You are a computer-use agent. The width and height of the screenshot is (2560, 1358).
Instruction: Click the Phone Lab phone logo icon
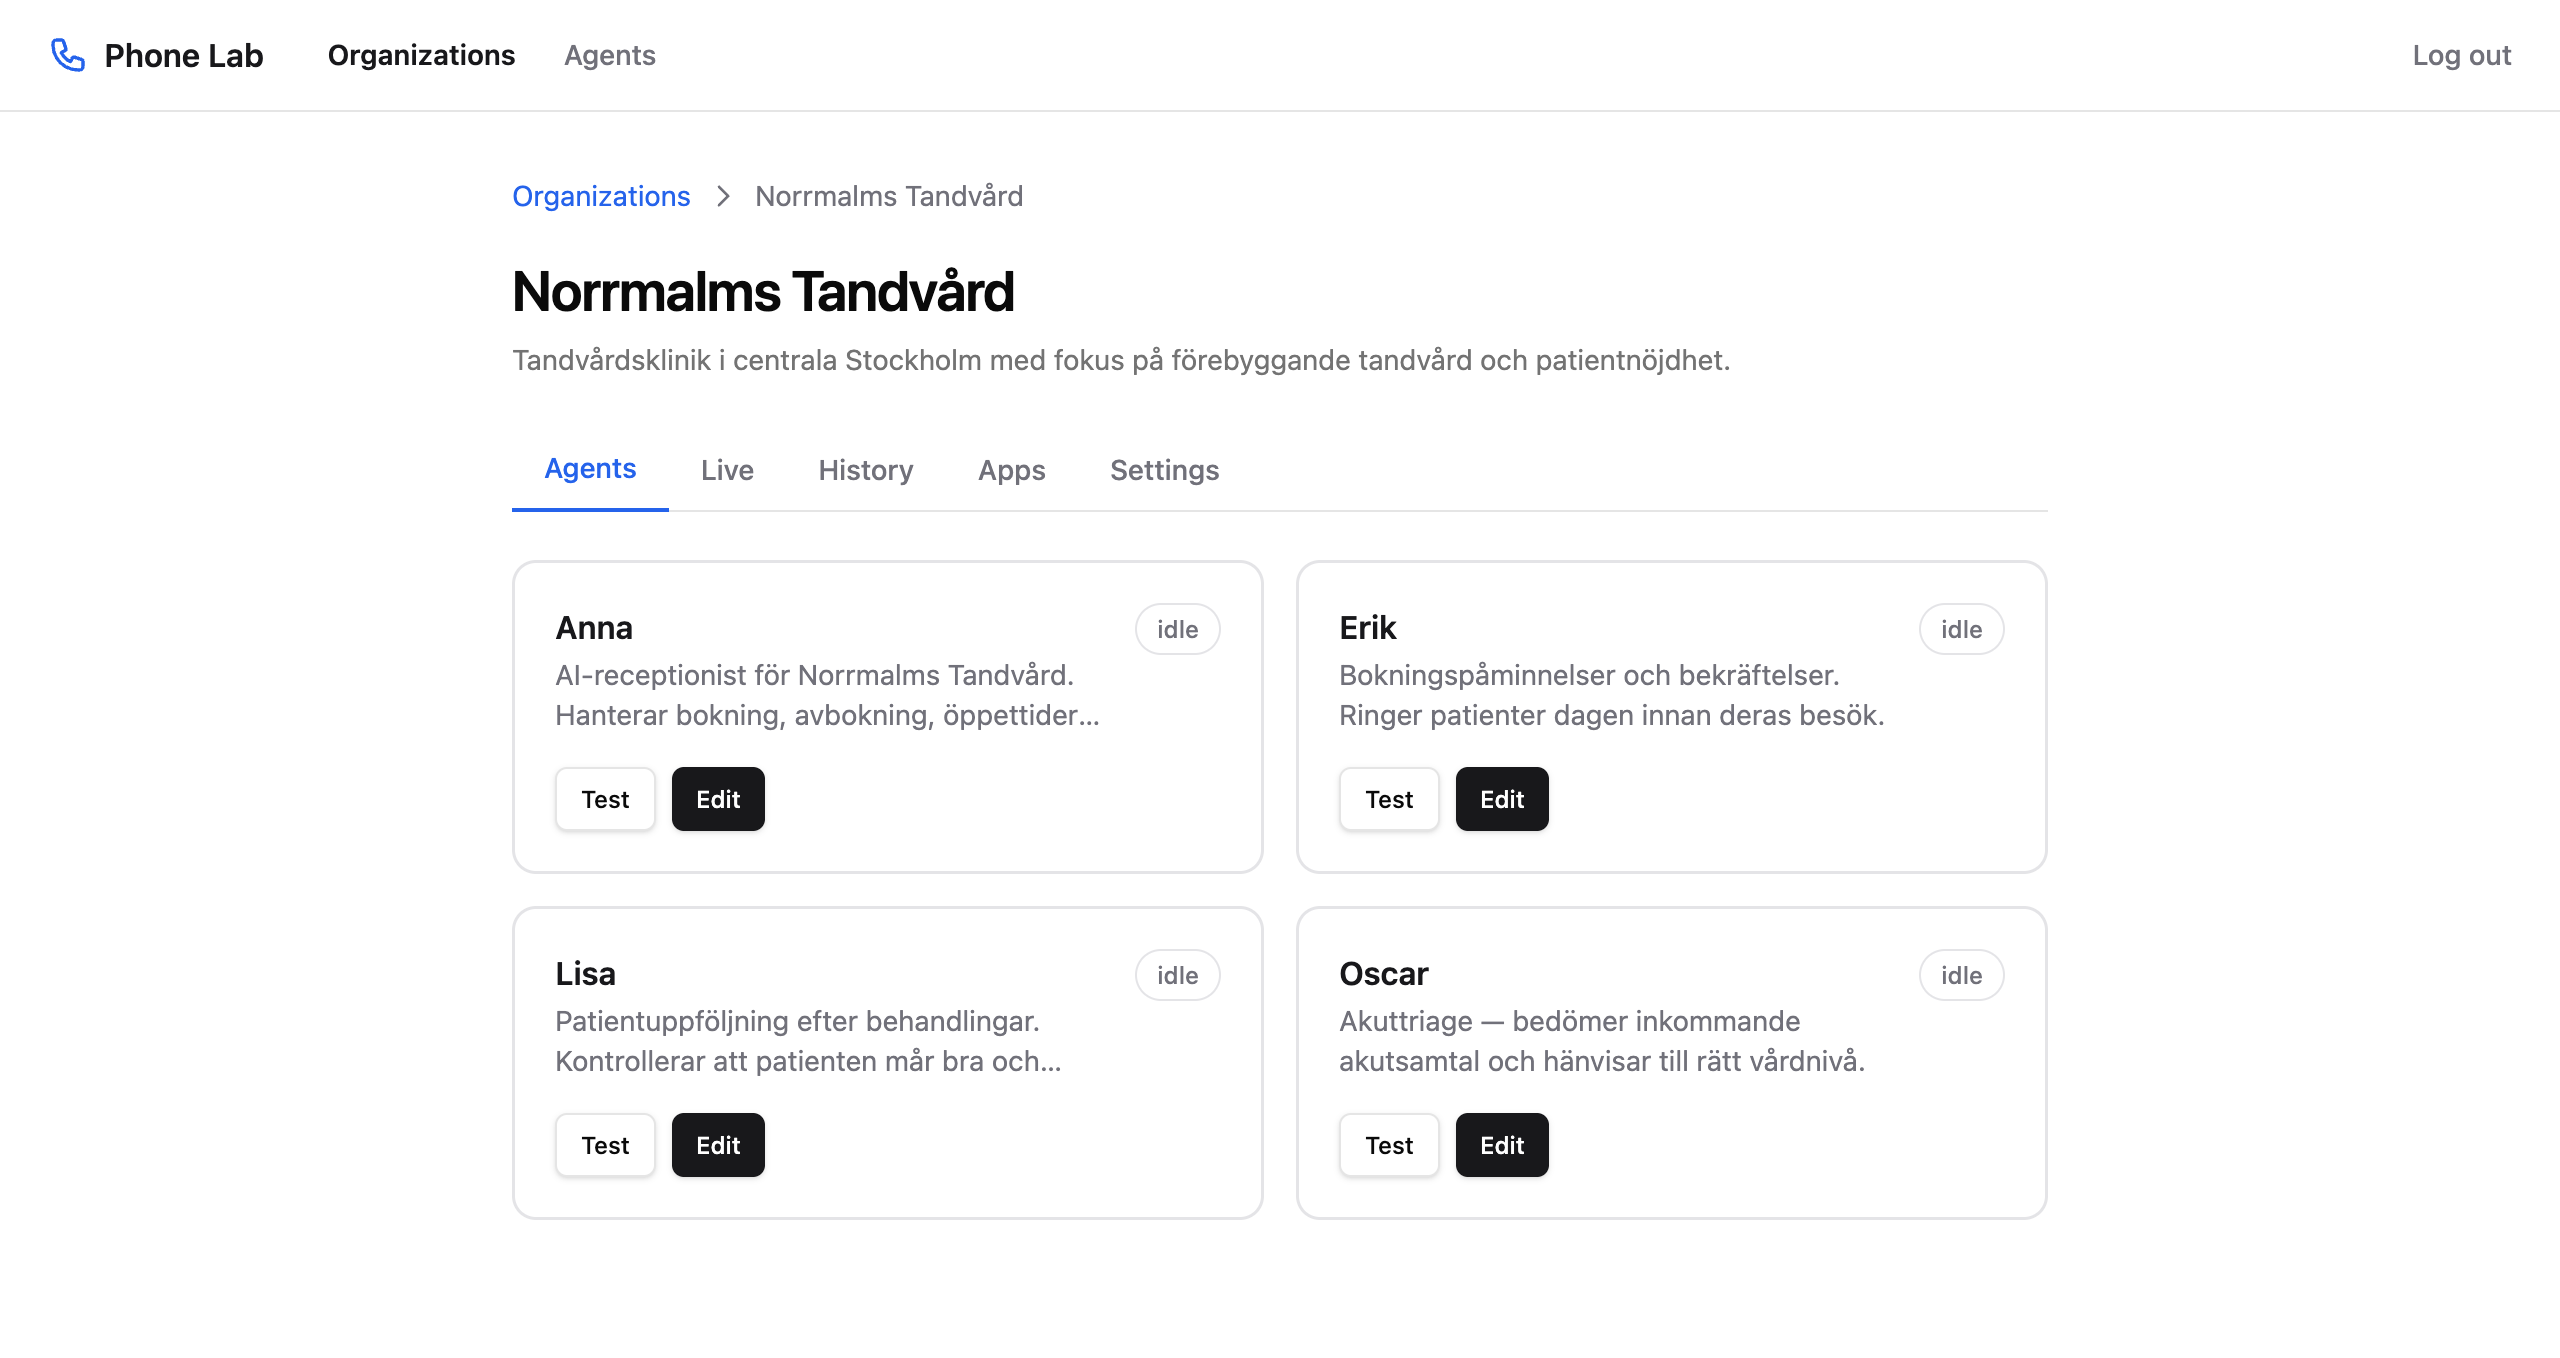[x=67, y=55]
